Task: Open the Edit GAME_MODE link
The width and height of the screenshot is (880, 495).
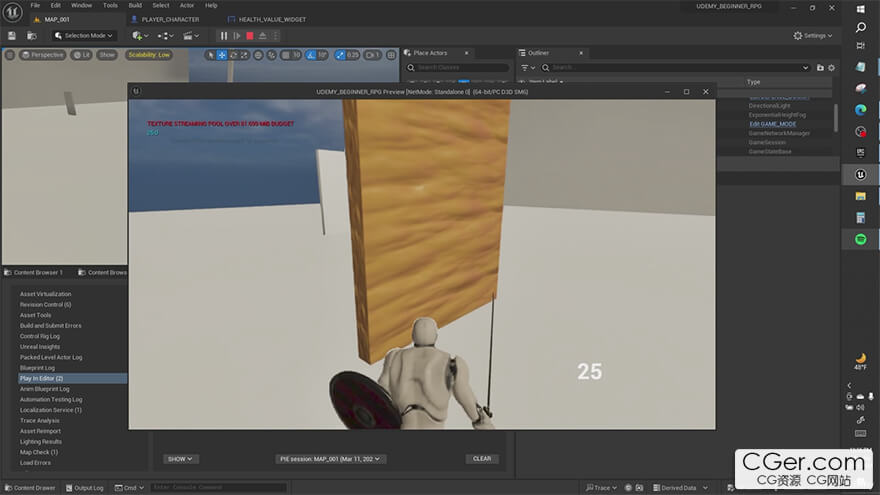Action: click(772, 124)
